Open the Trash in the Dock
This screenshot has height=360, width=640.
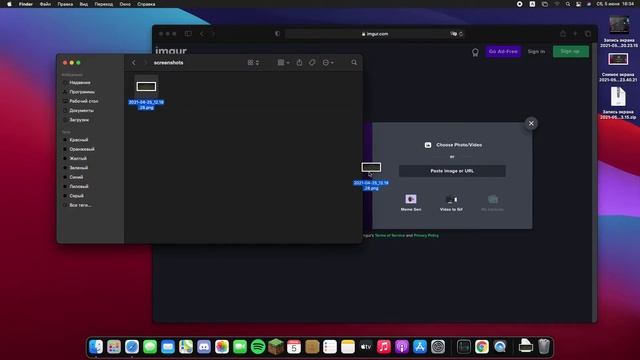544,347
